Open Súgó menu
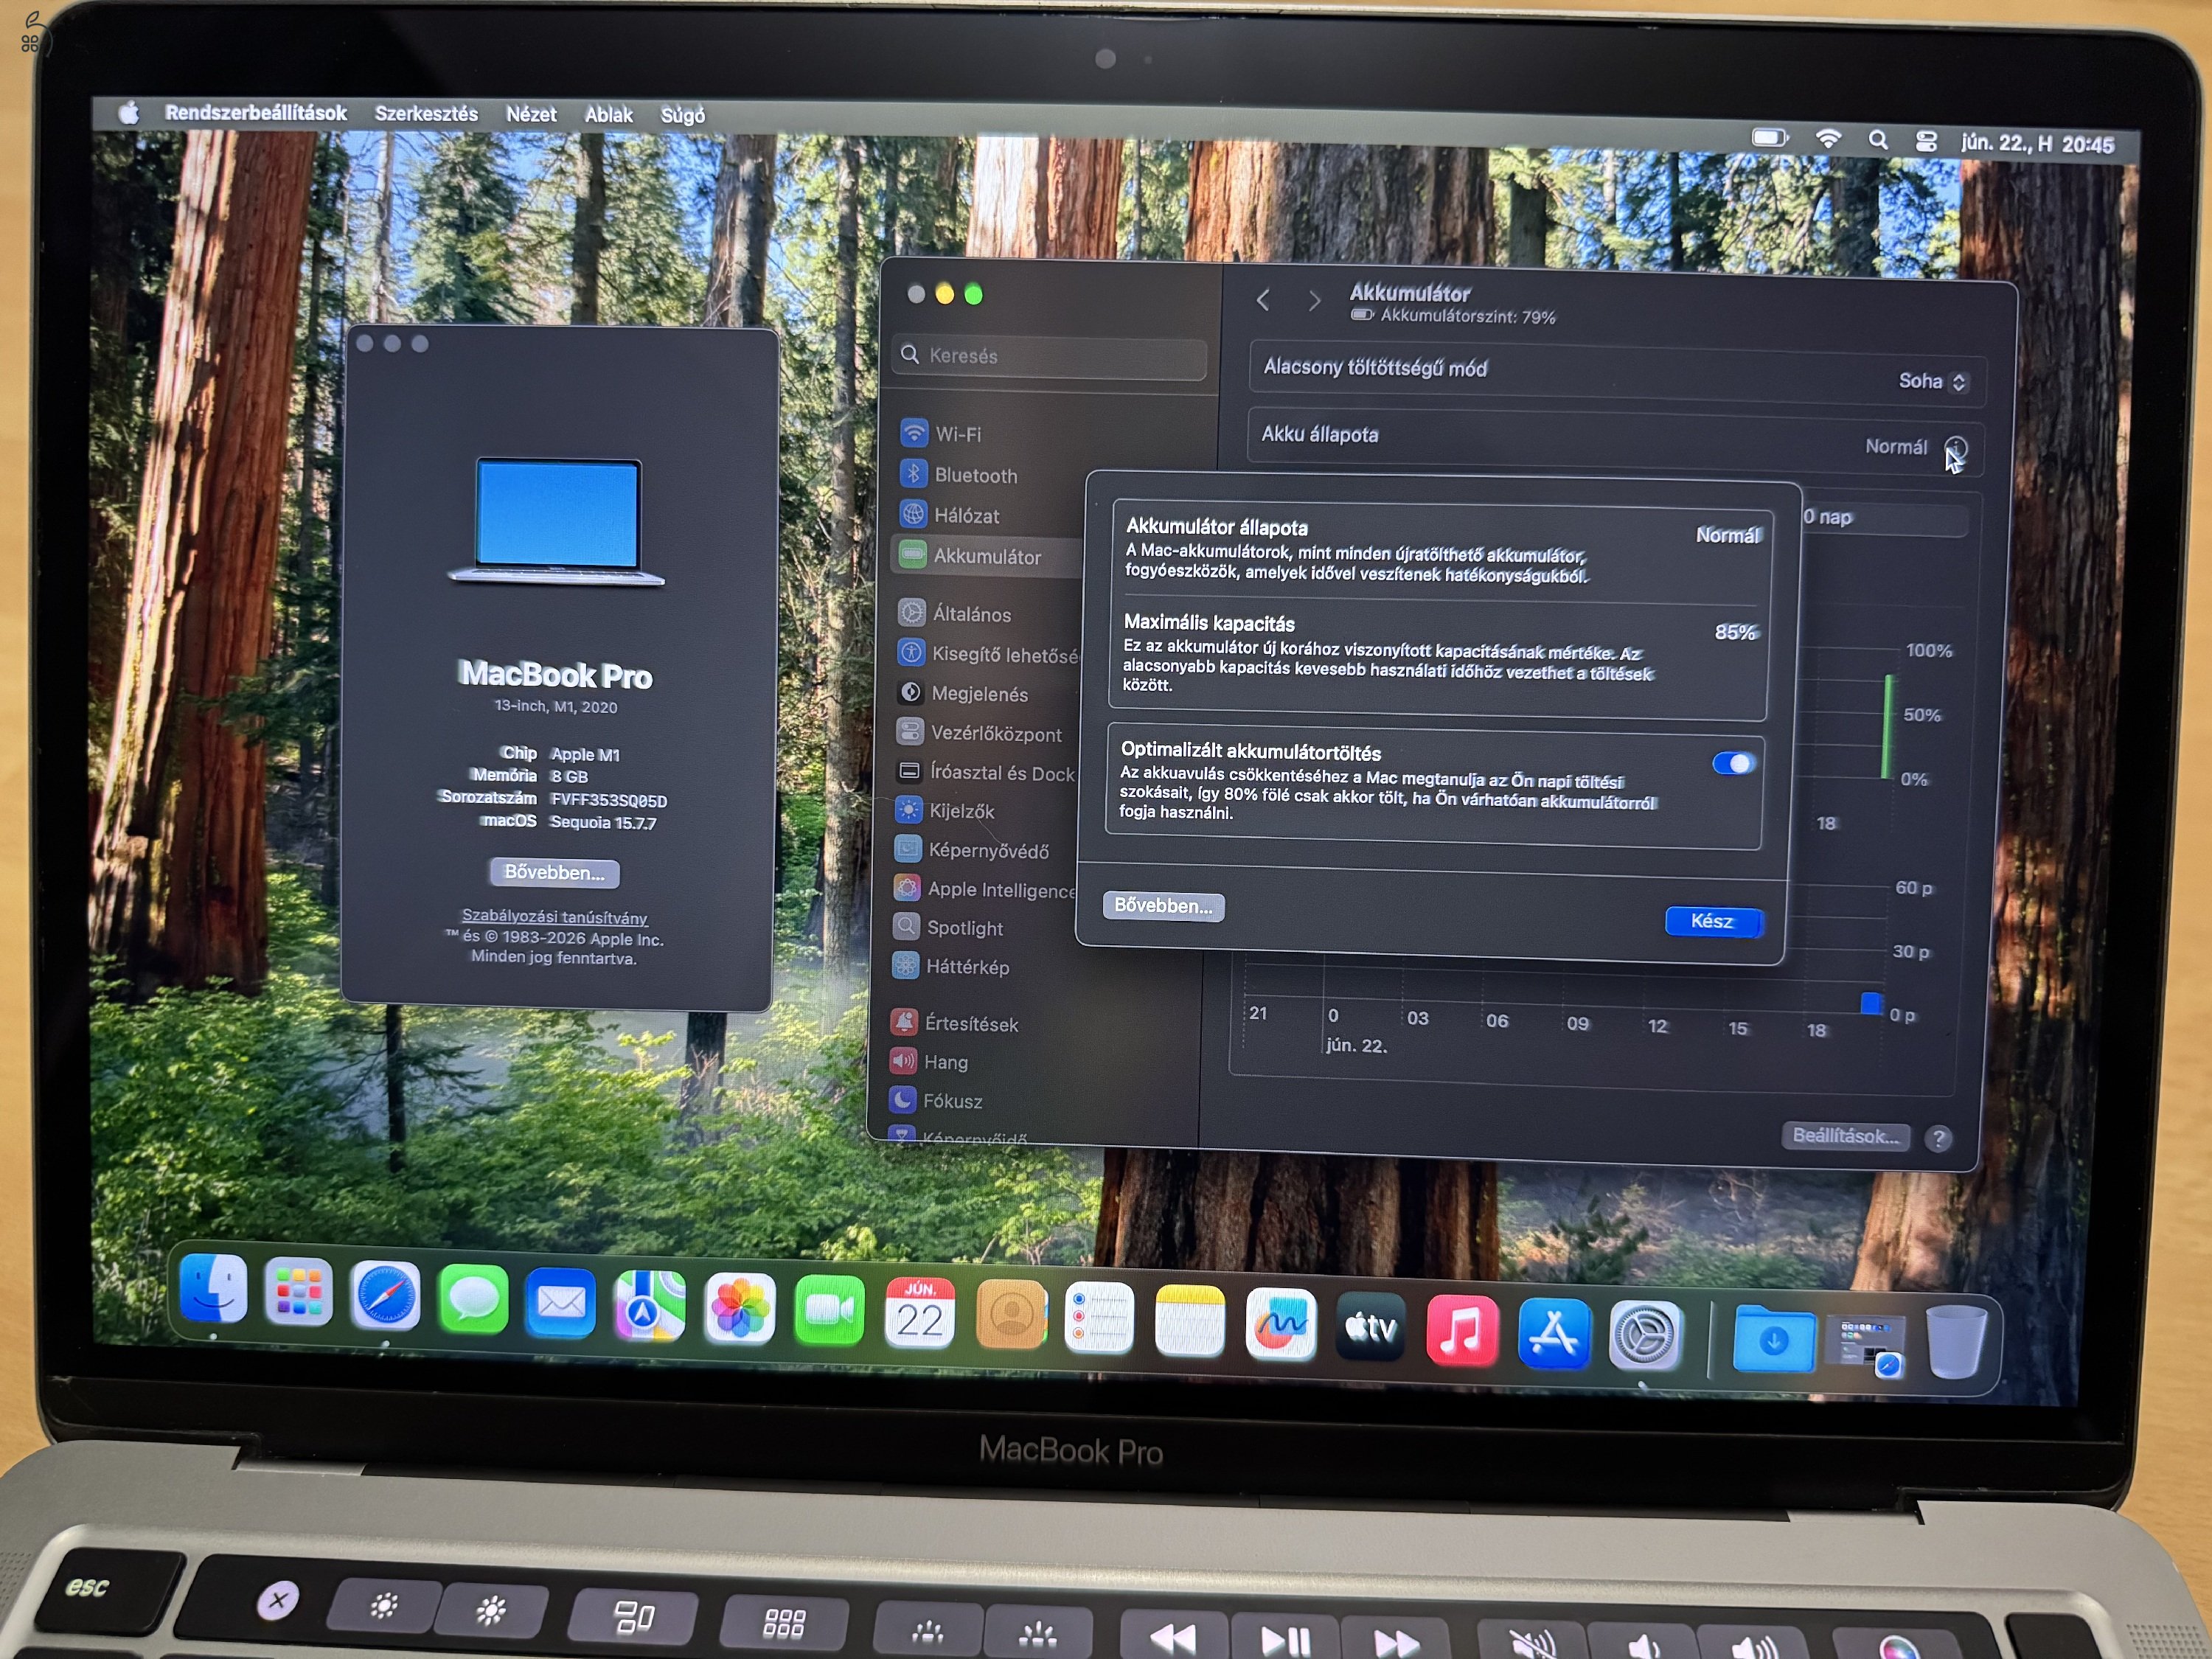Viewport: 2212px width, 1659px height. click(x=683, y=116)
